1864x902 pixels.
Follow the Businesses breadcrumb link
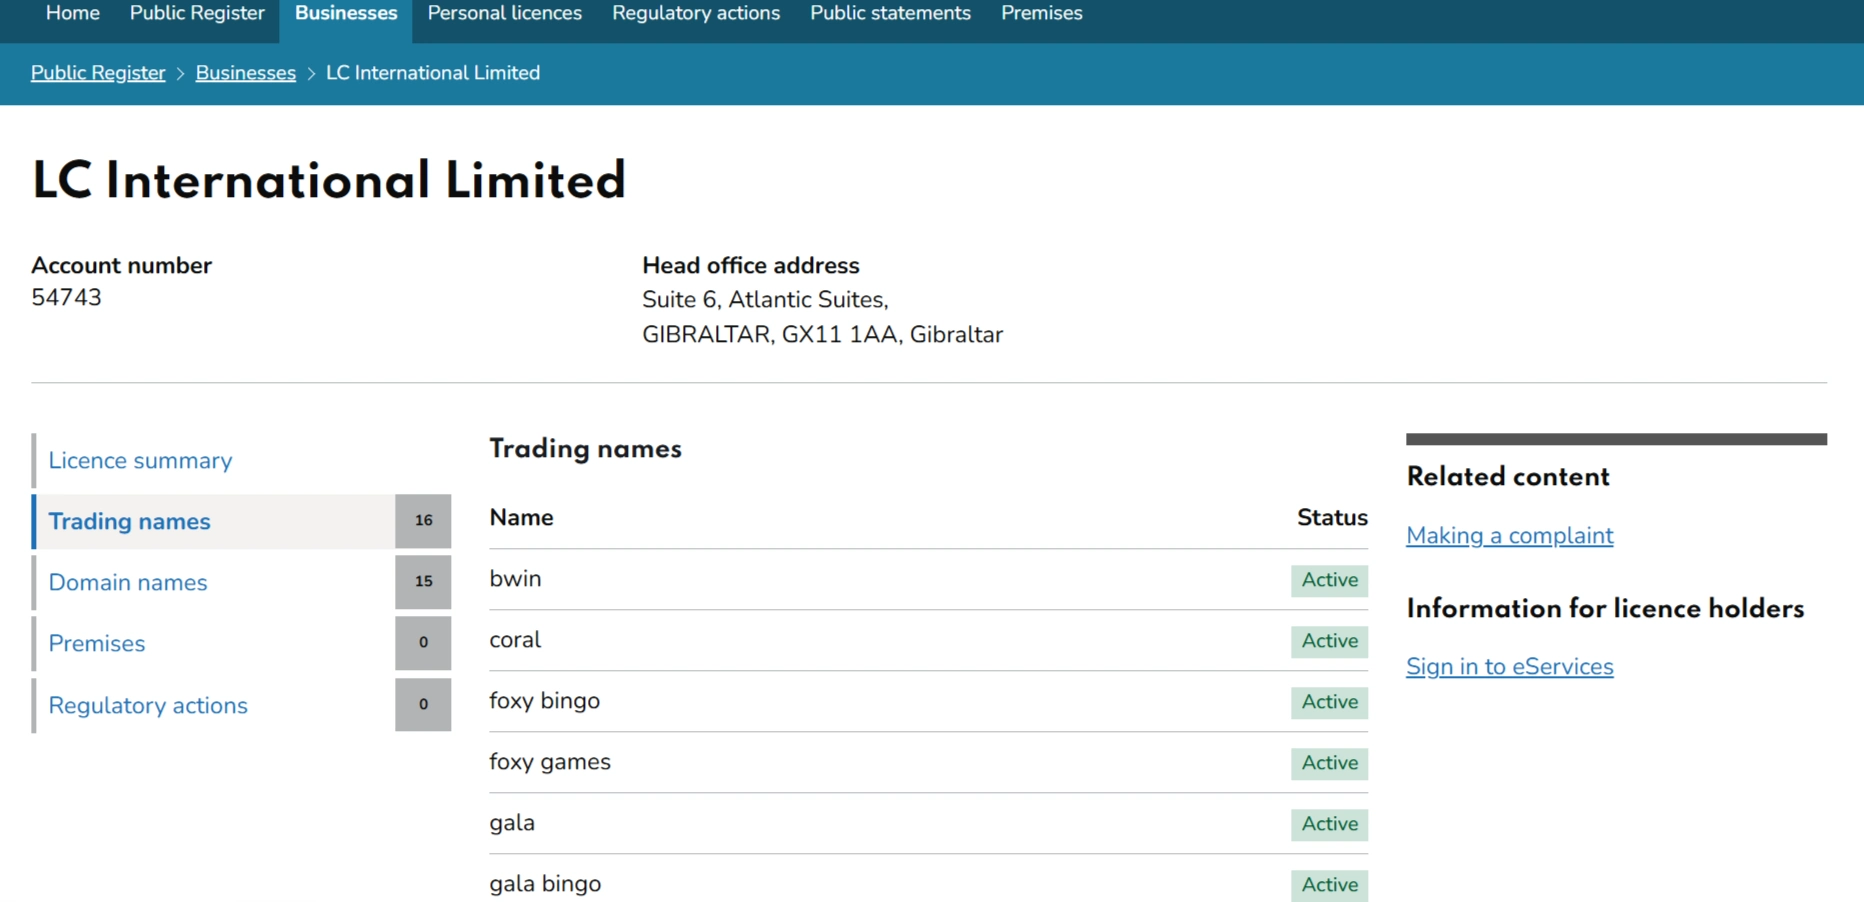tap(246, 73)
